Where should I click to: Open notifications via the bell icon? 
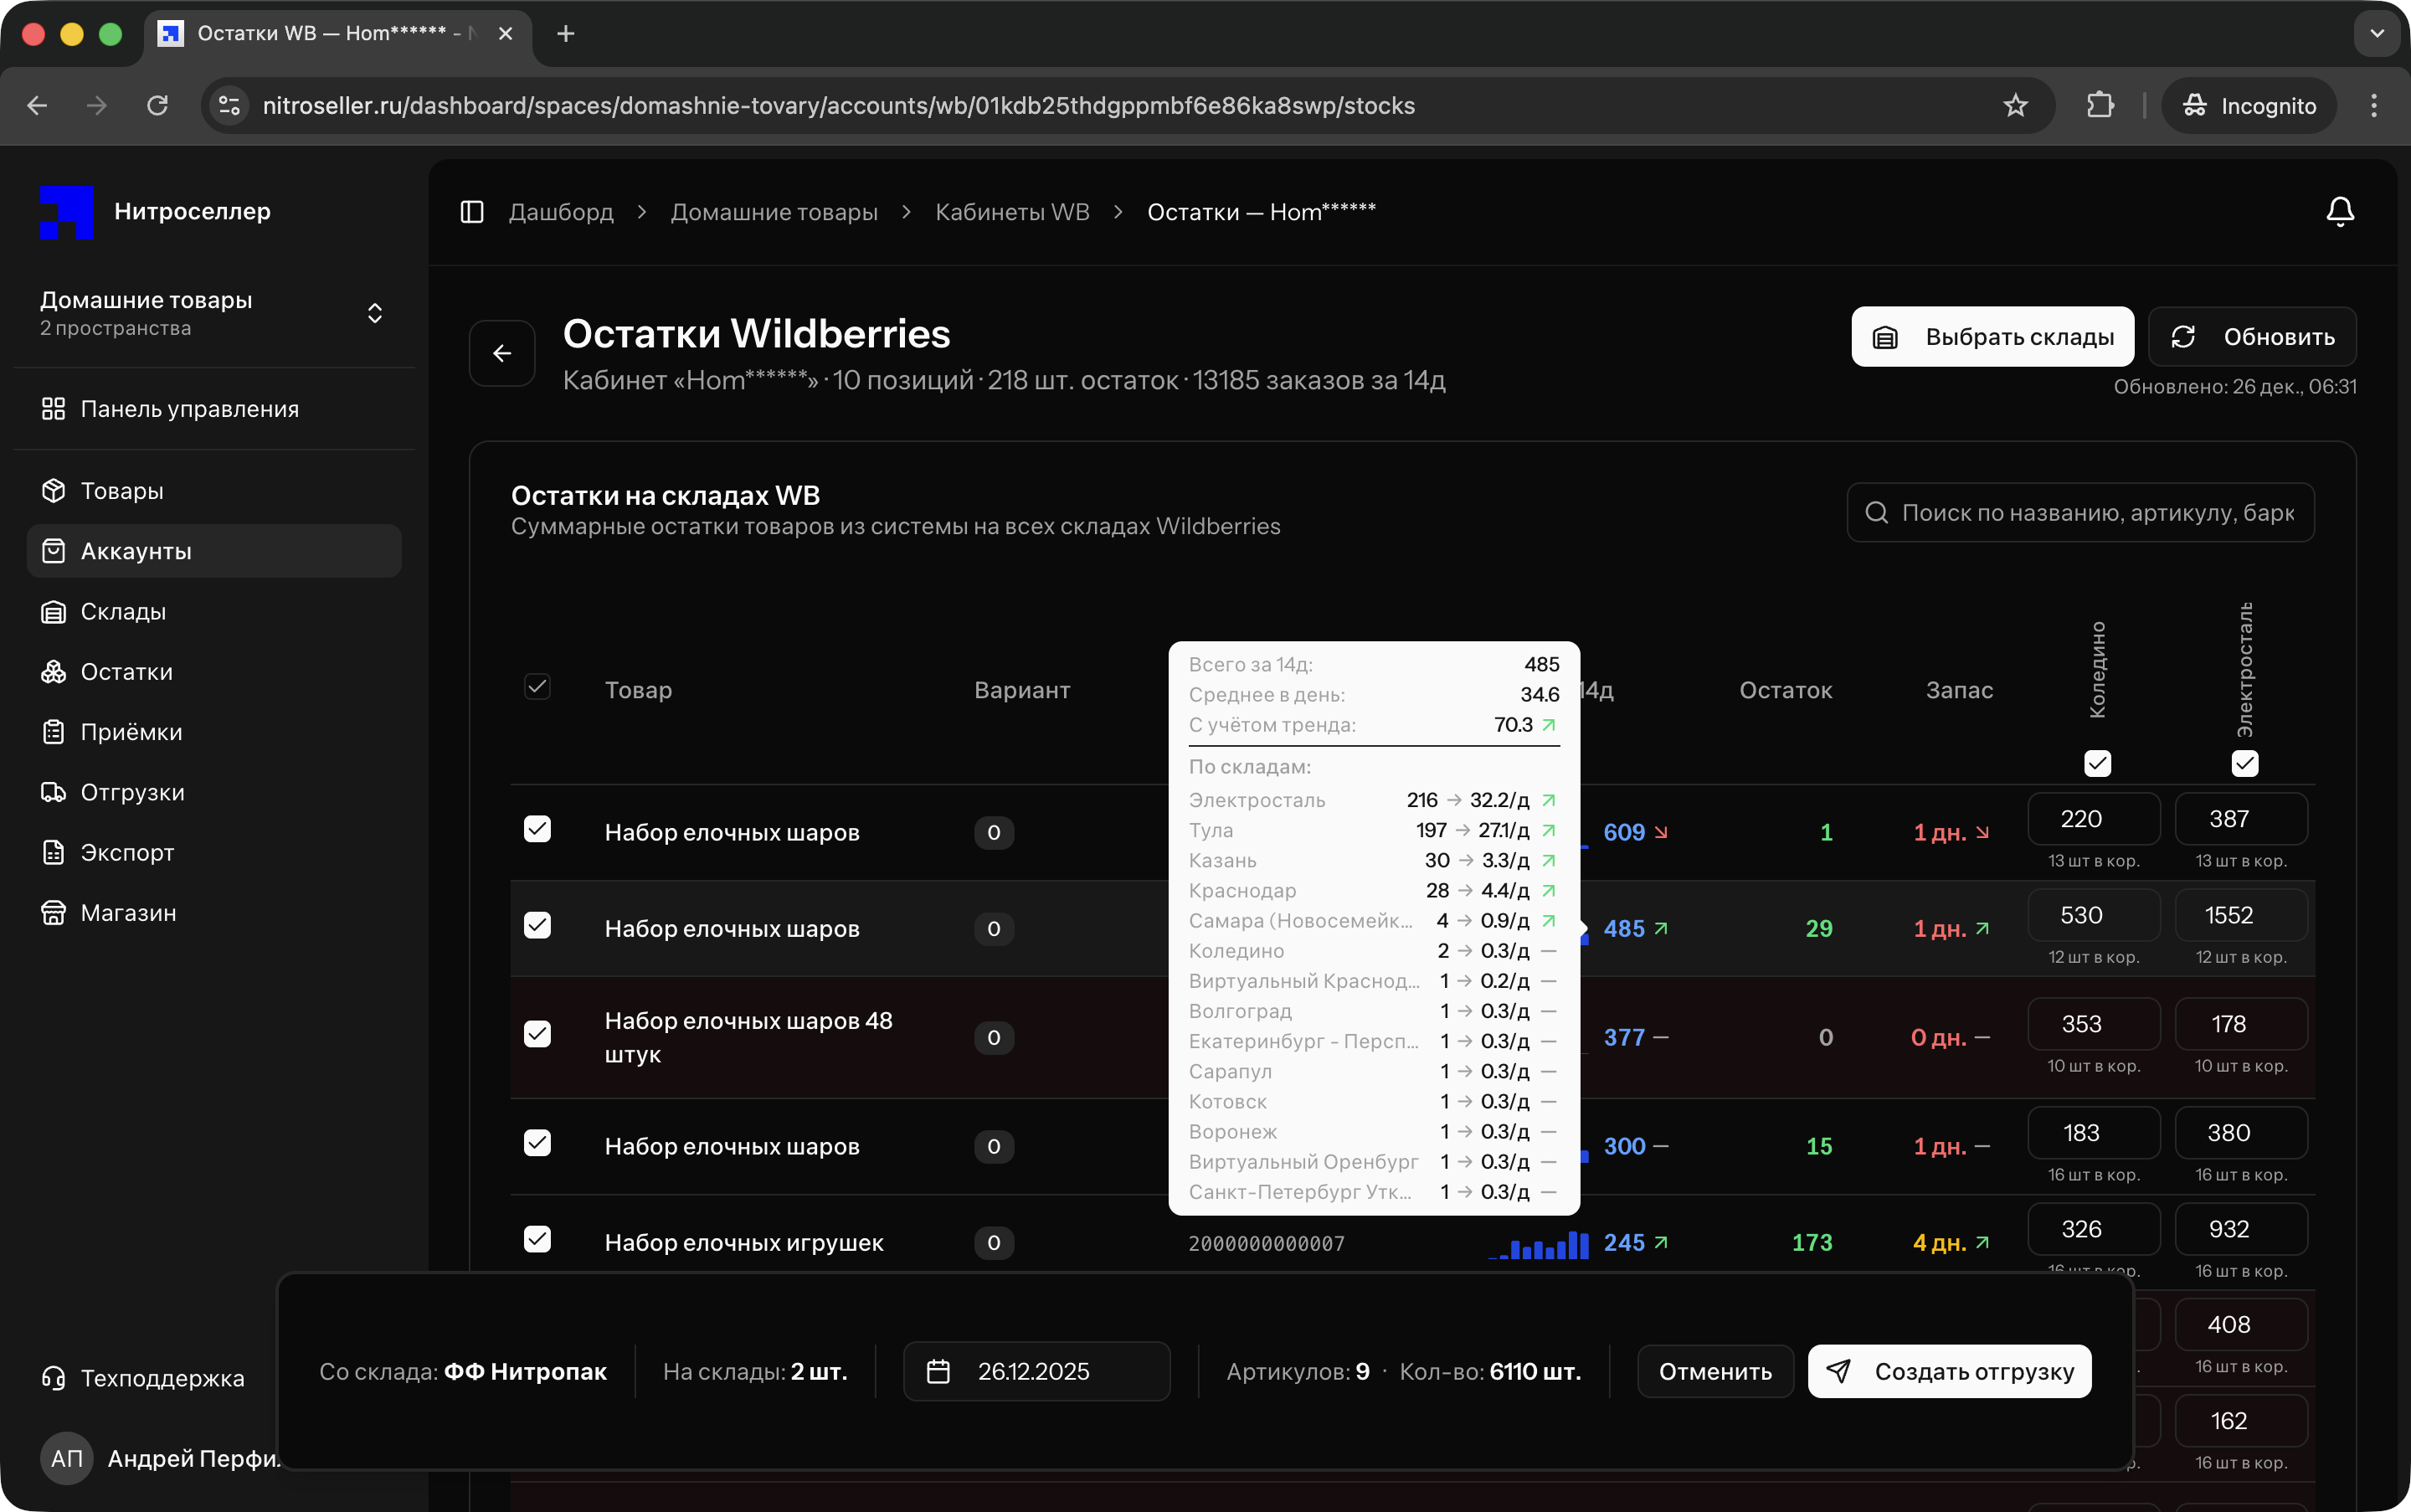click(x=2340, y=211)
